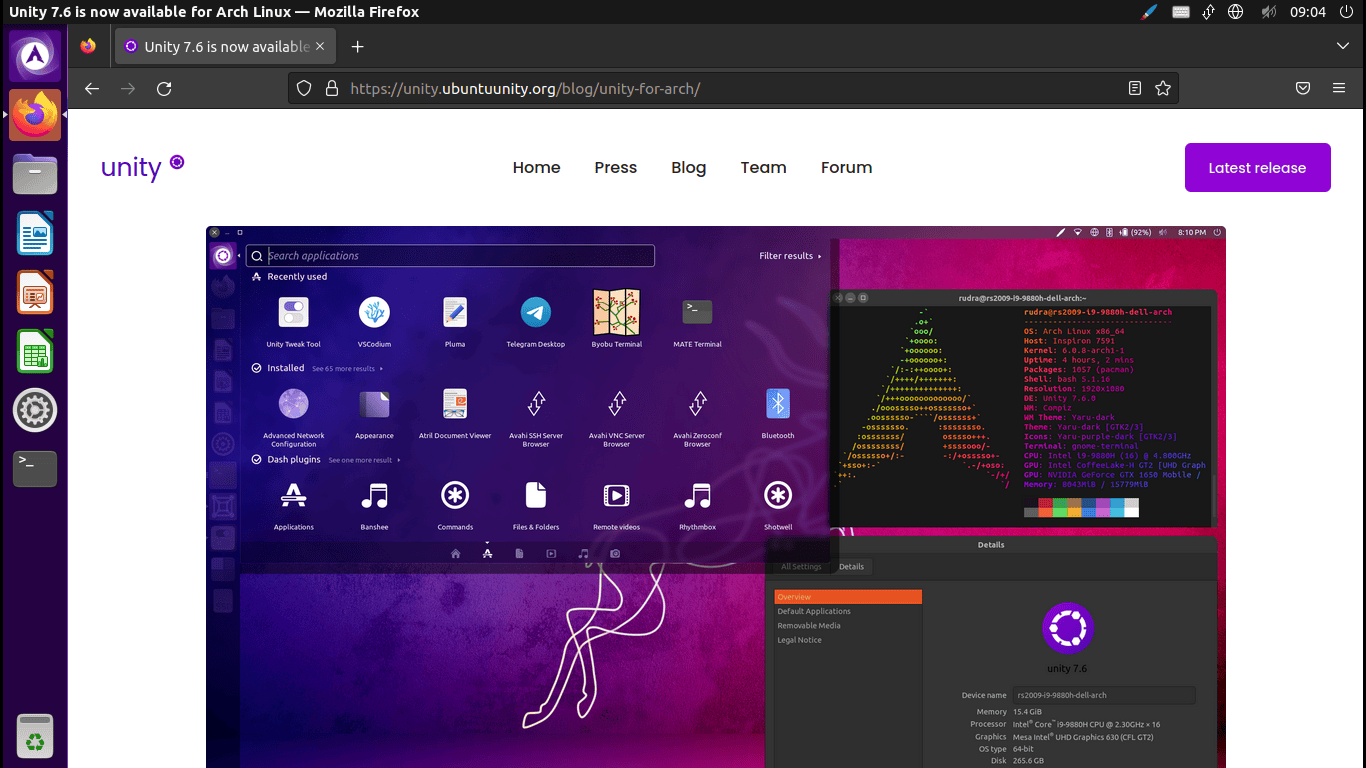1366x768 pixels.
Task: Select the Unity 7.6 browser tab
Action: [x=227, y=47]
